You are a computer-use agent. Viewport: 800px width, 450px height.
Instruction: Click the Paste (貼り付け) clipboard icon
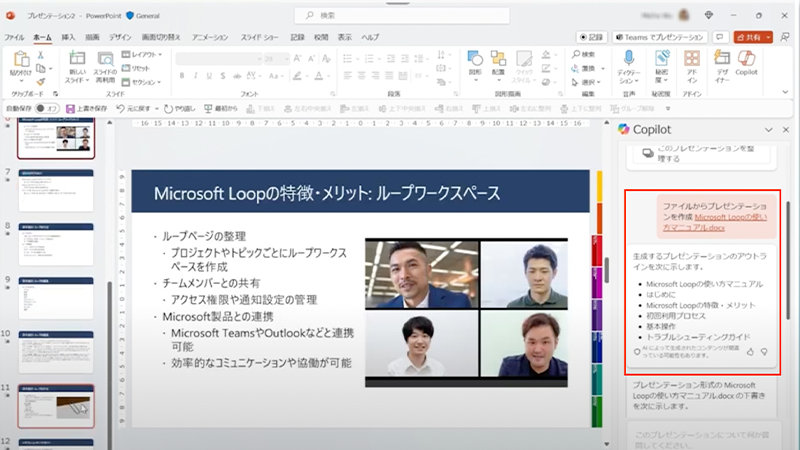click(20, 65)
